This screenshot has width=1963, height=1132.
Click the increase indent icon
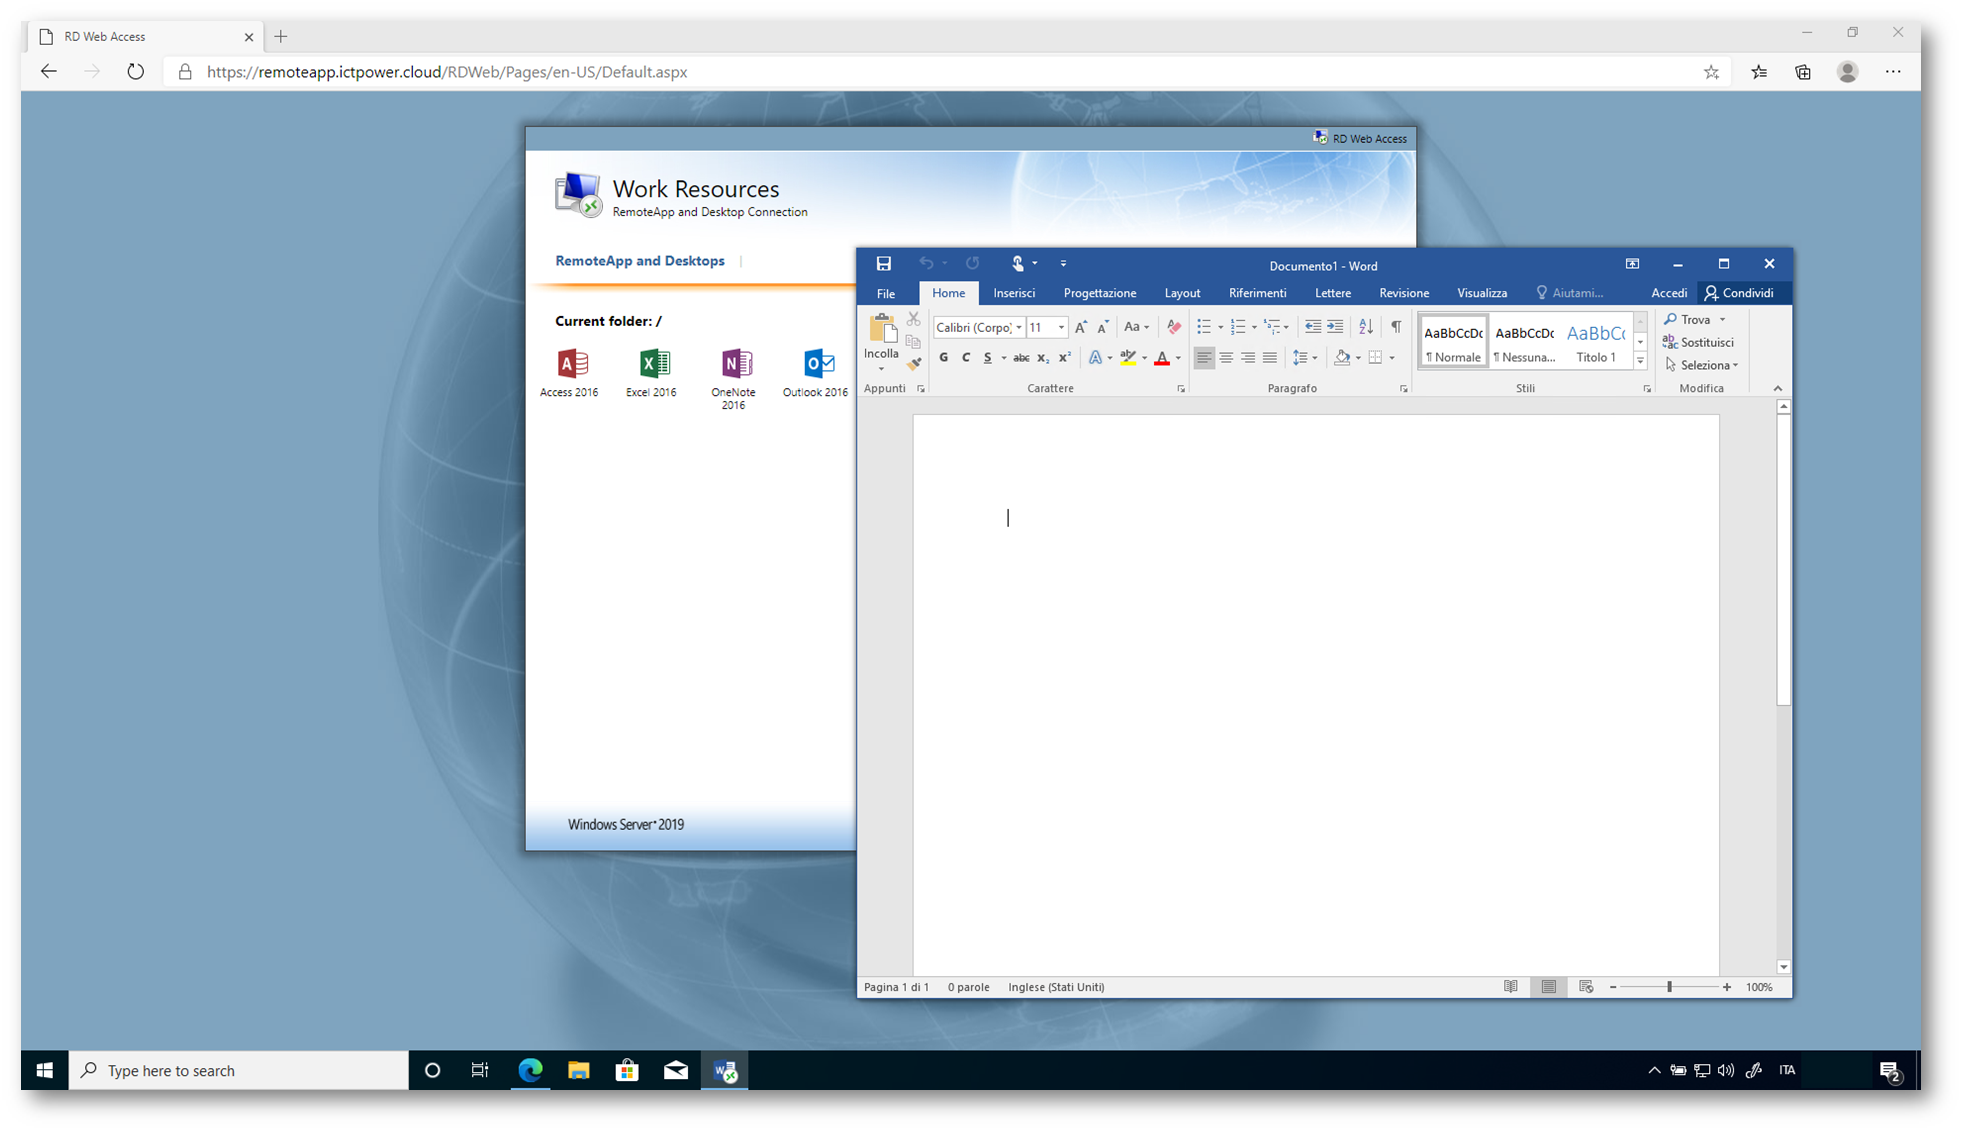[x=1335, y=327]
